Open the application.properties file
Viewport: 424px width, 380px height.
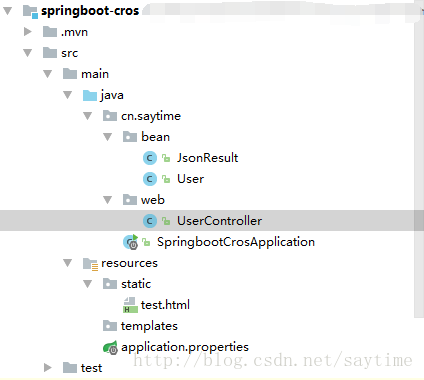185,348
